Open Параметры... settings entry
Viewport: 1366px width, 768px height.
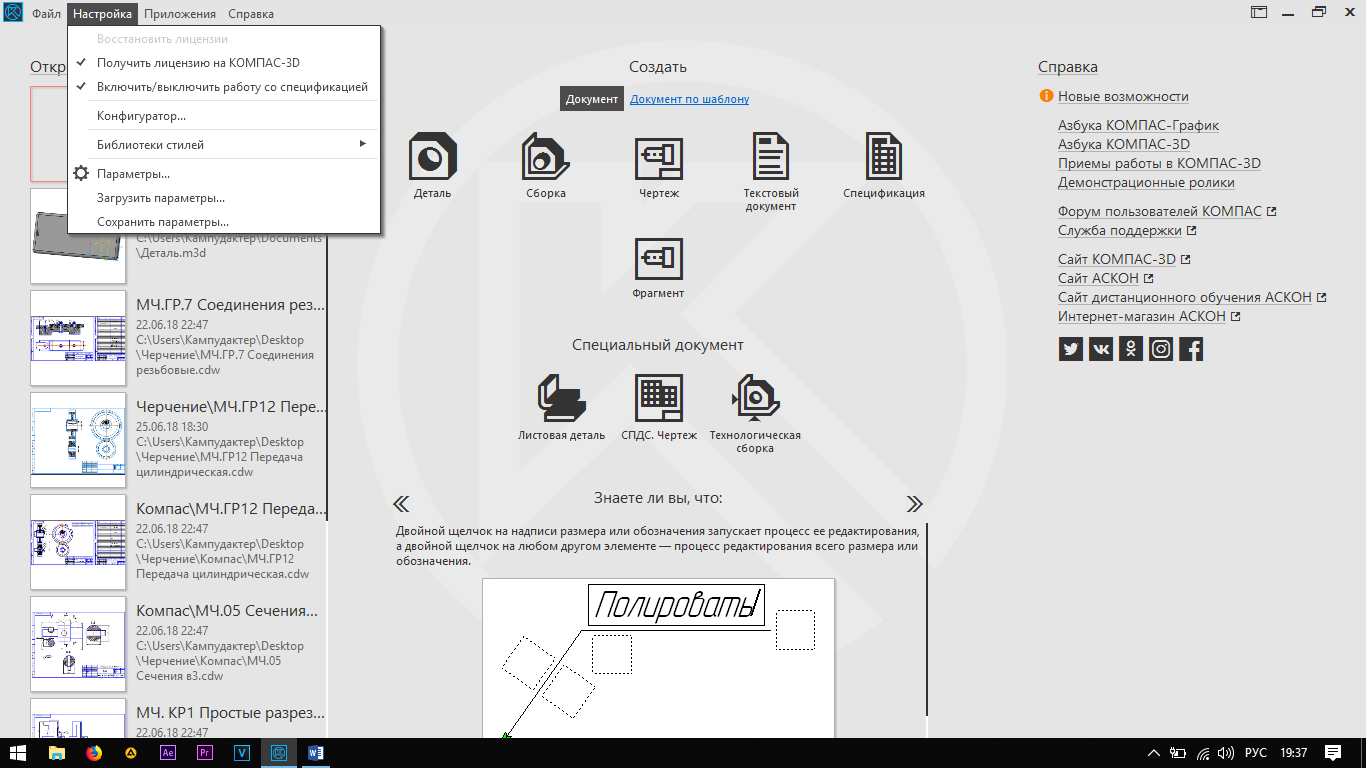pos(224,173)
